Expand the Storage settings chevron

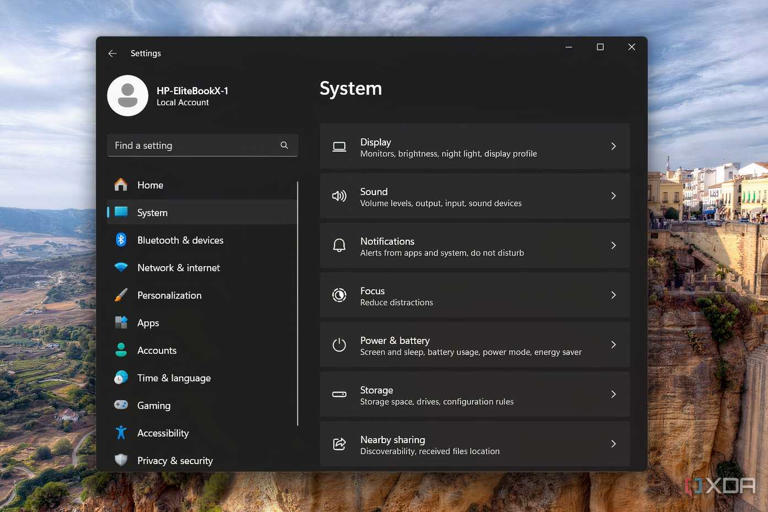tap(613, 394)
